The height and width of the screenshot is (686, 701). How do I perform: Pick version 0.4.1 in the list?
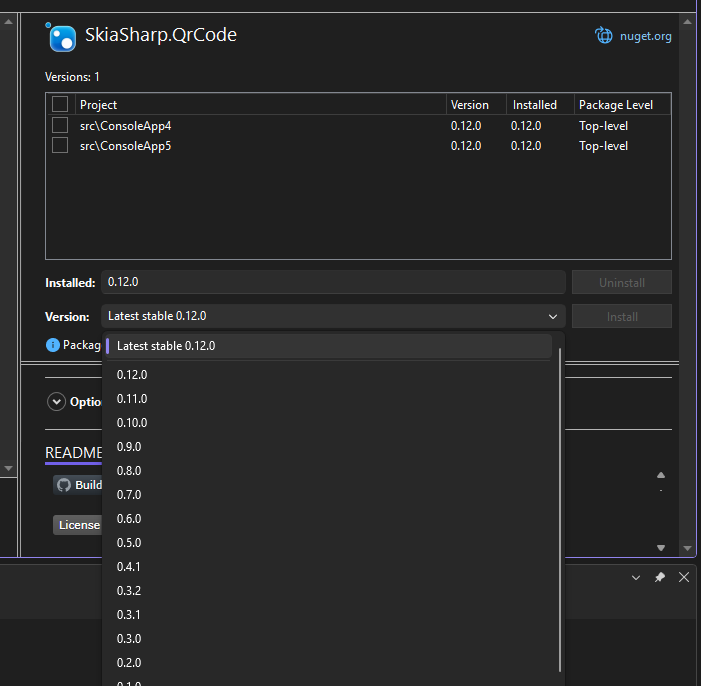pos(329,567)
